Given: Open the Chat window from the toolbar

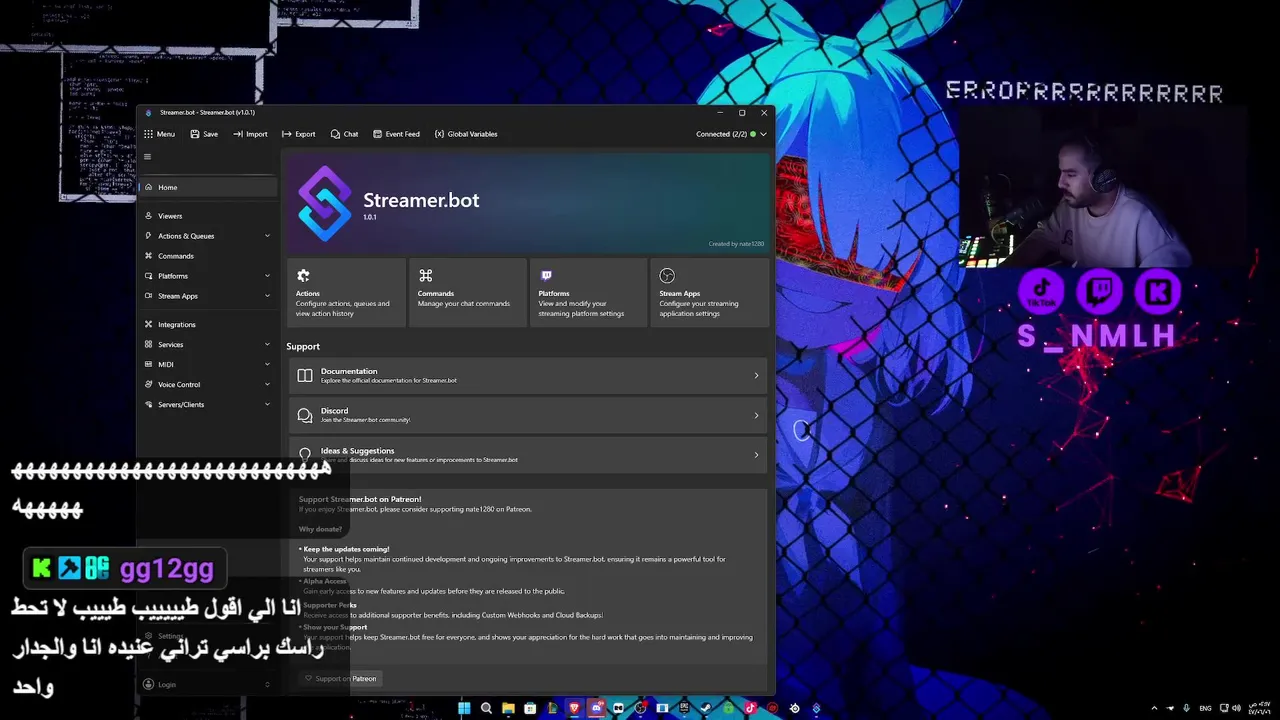Looking at the screenshot, I should coord(344,134).
